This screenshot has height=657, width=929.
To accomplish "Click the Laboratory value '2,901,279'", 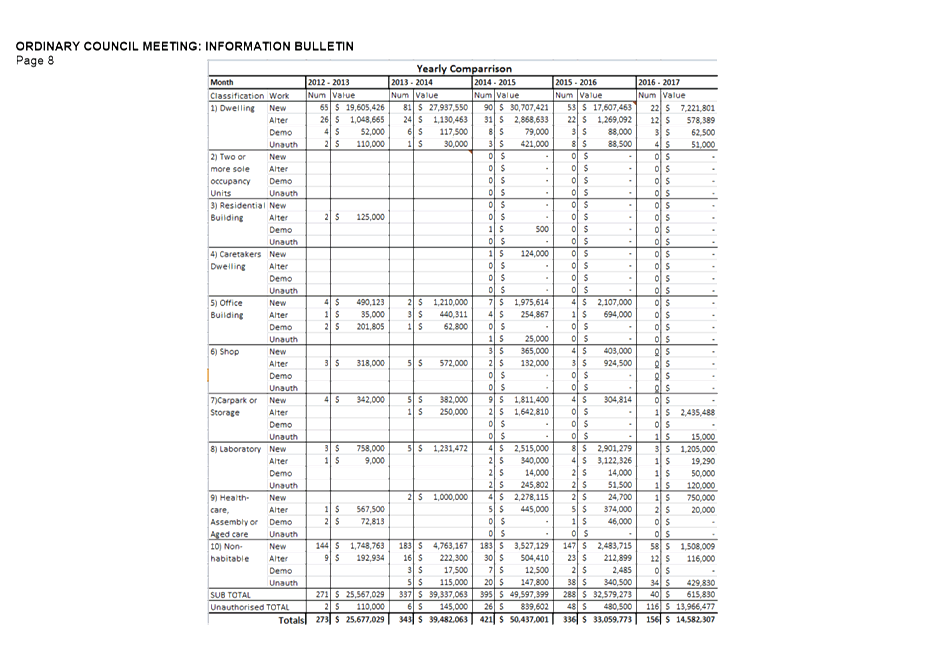I will 614,448.
